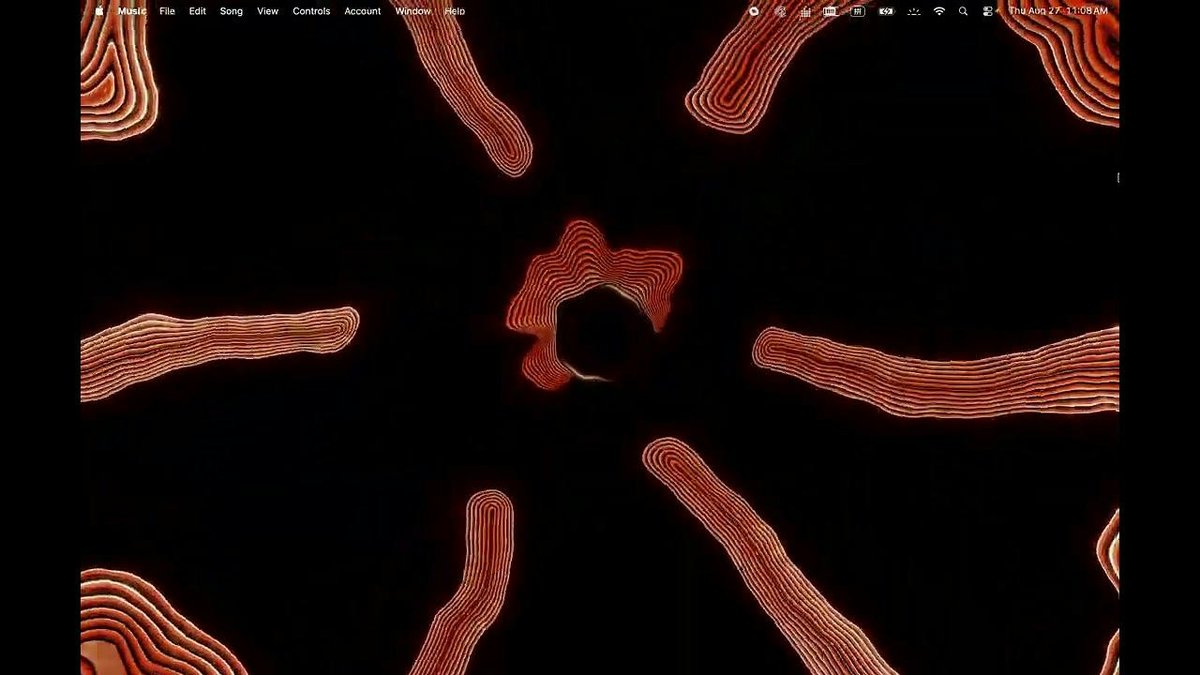Click the memory chip status icon
The height and width of the screenshot is (675, 1200).
click(831, 11)
